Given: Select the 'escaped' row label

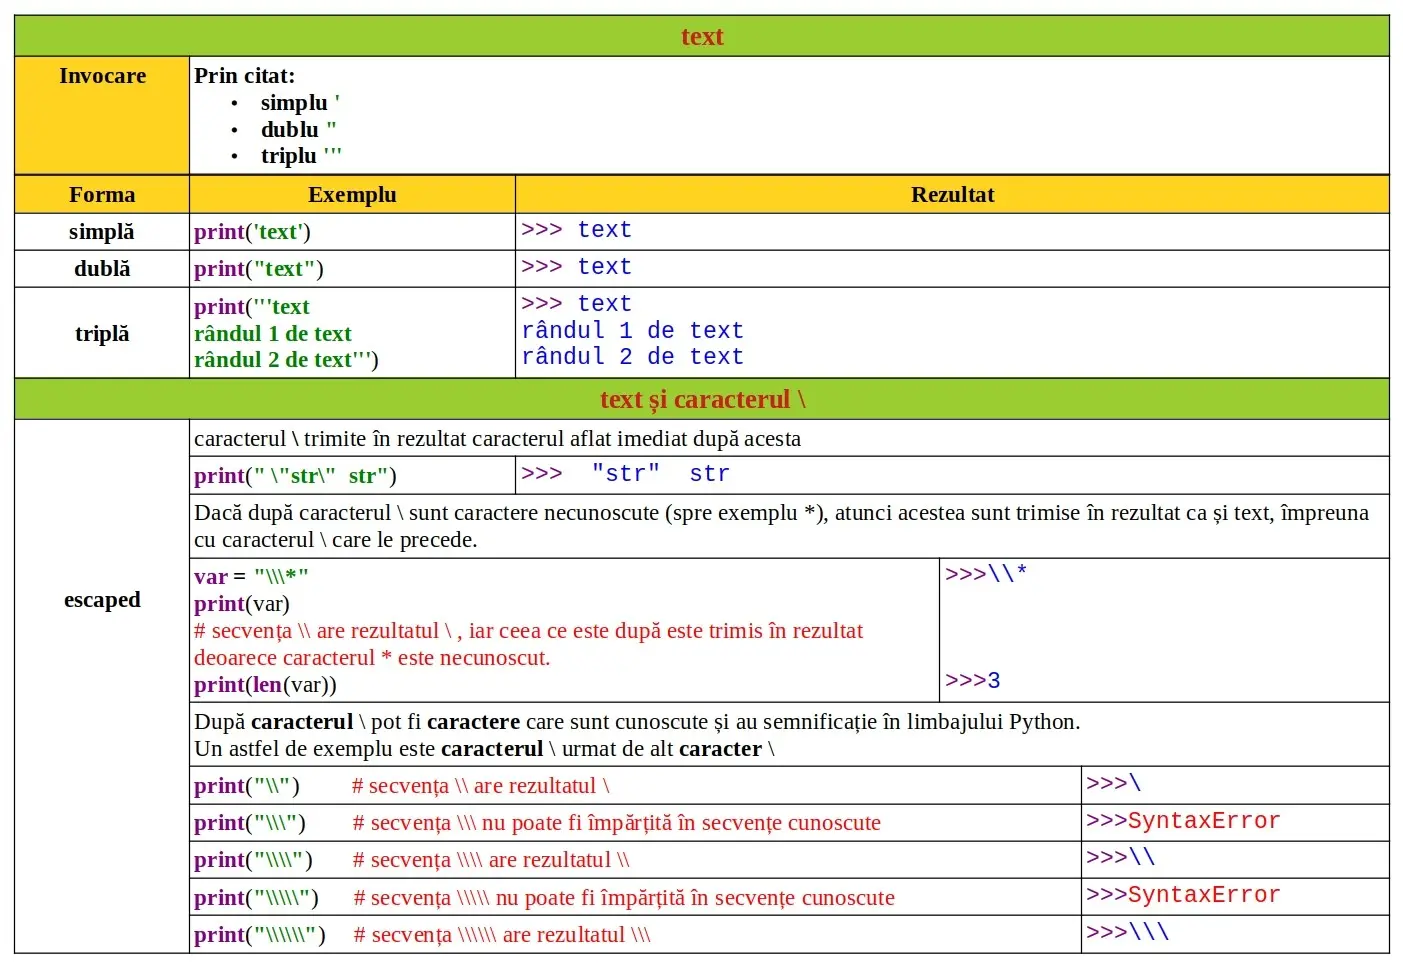Looking at the screenshot, I should tap(102, 600).
